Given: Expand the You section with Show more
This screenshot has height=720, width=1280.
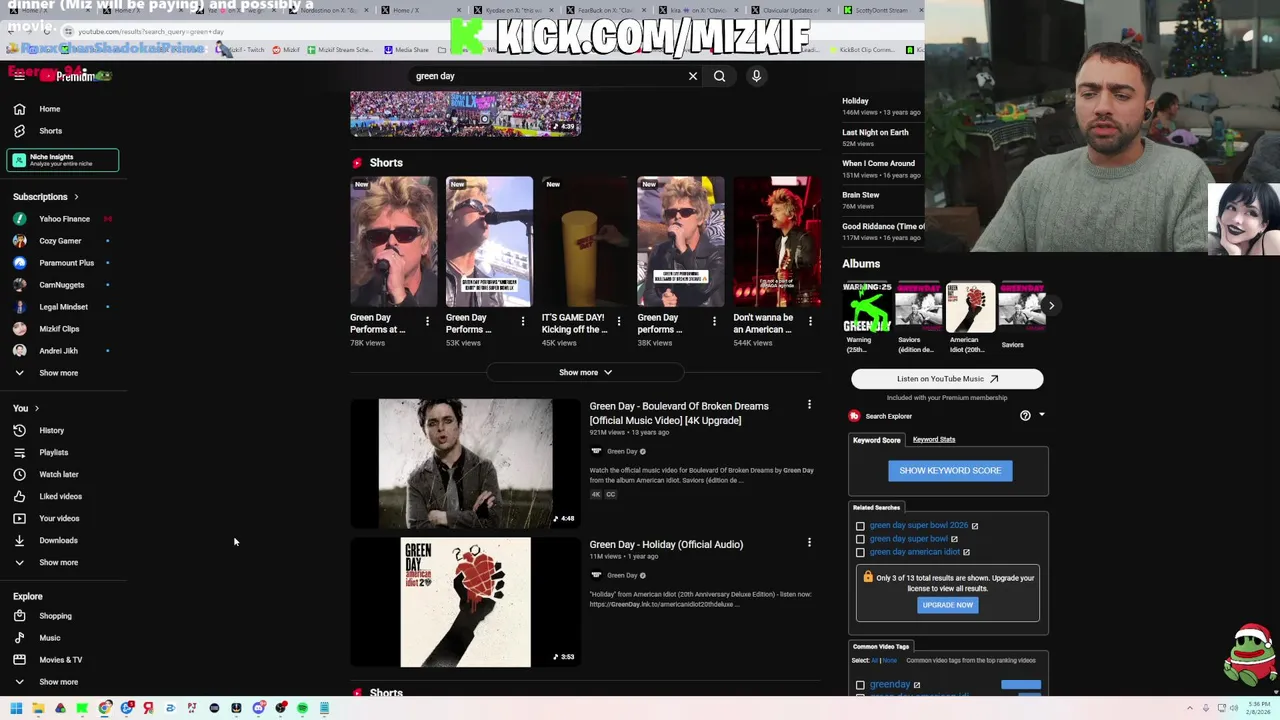Looking at the screenshot, I should pos(62,563).
